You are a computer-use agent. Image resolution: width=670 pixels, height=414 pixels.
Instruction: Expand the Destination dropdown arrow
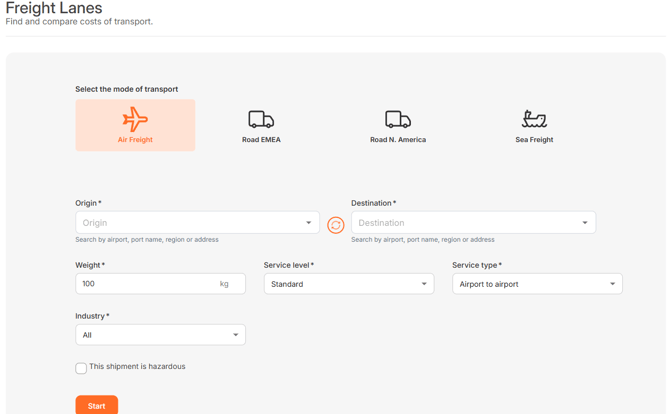(585, 223)
